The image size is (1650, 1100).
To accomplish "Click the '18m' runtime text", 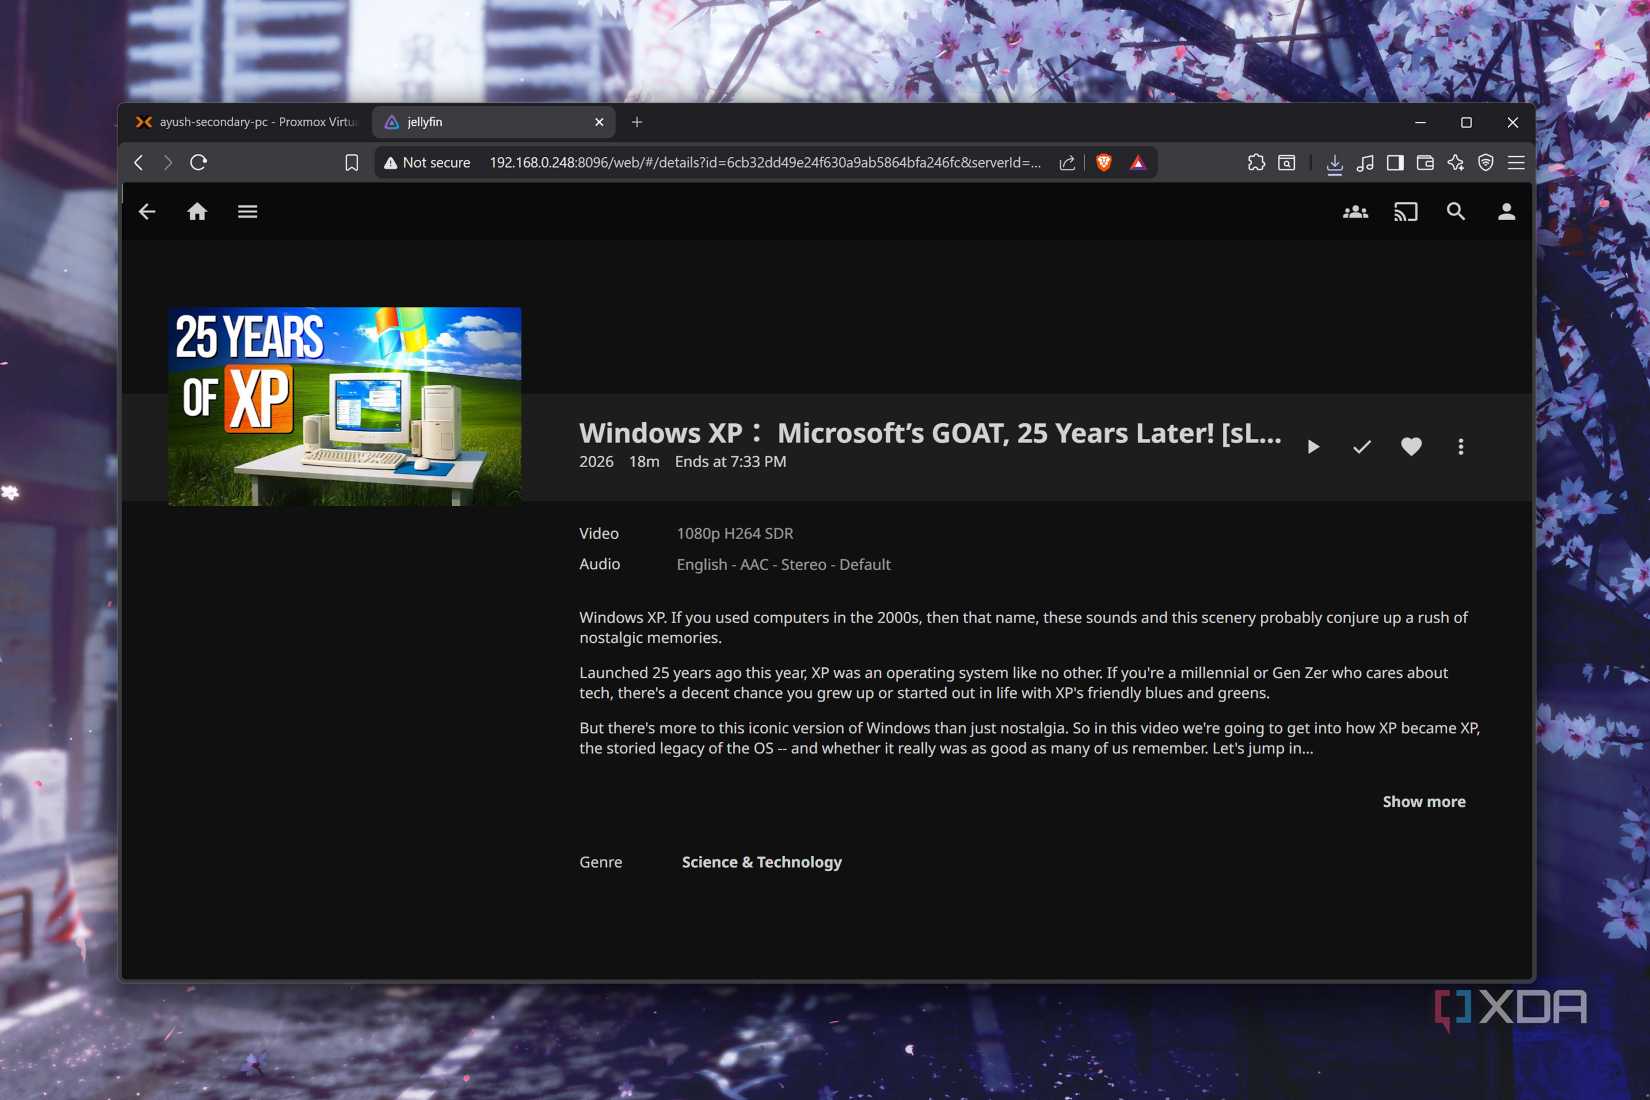I will [x=644, y=462].
